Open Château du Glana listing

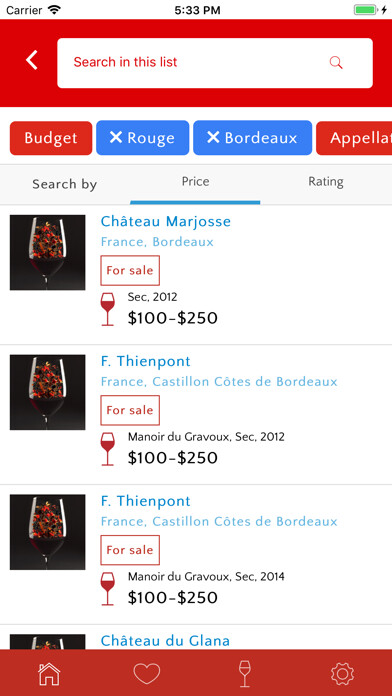(x=165, y=641)
